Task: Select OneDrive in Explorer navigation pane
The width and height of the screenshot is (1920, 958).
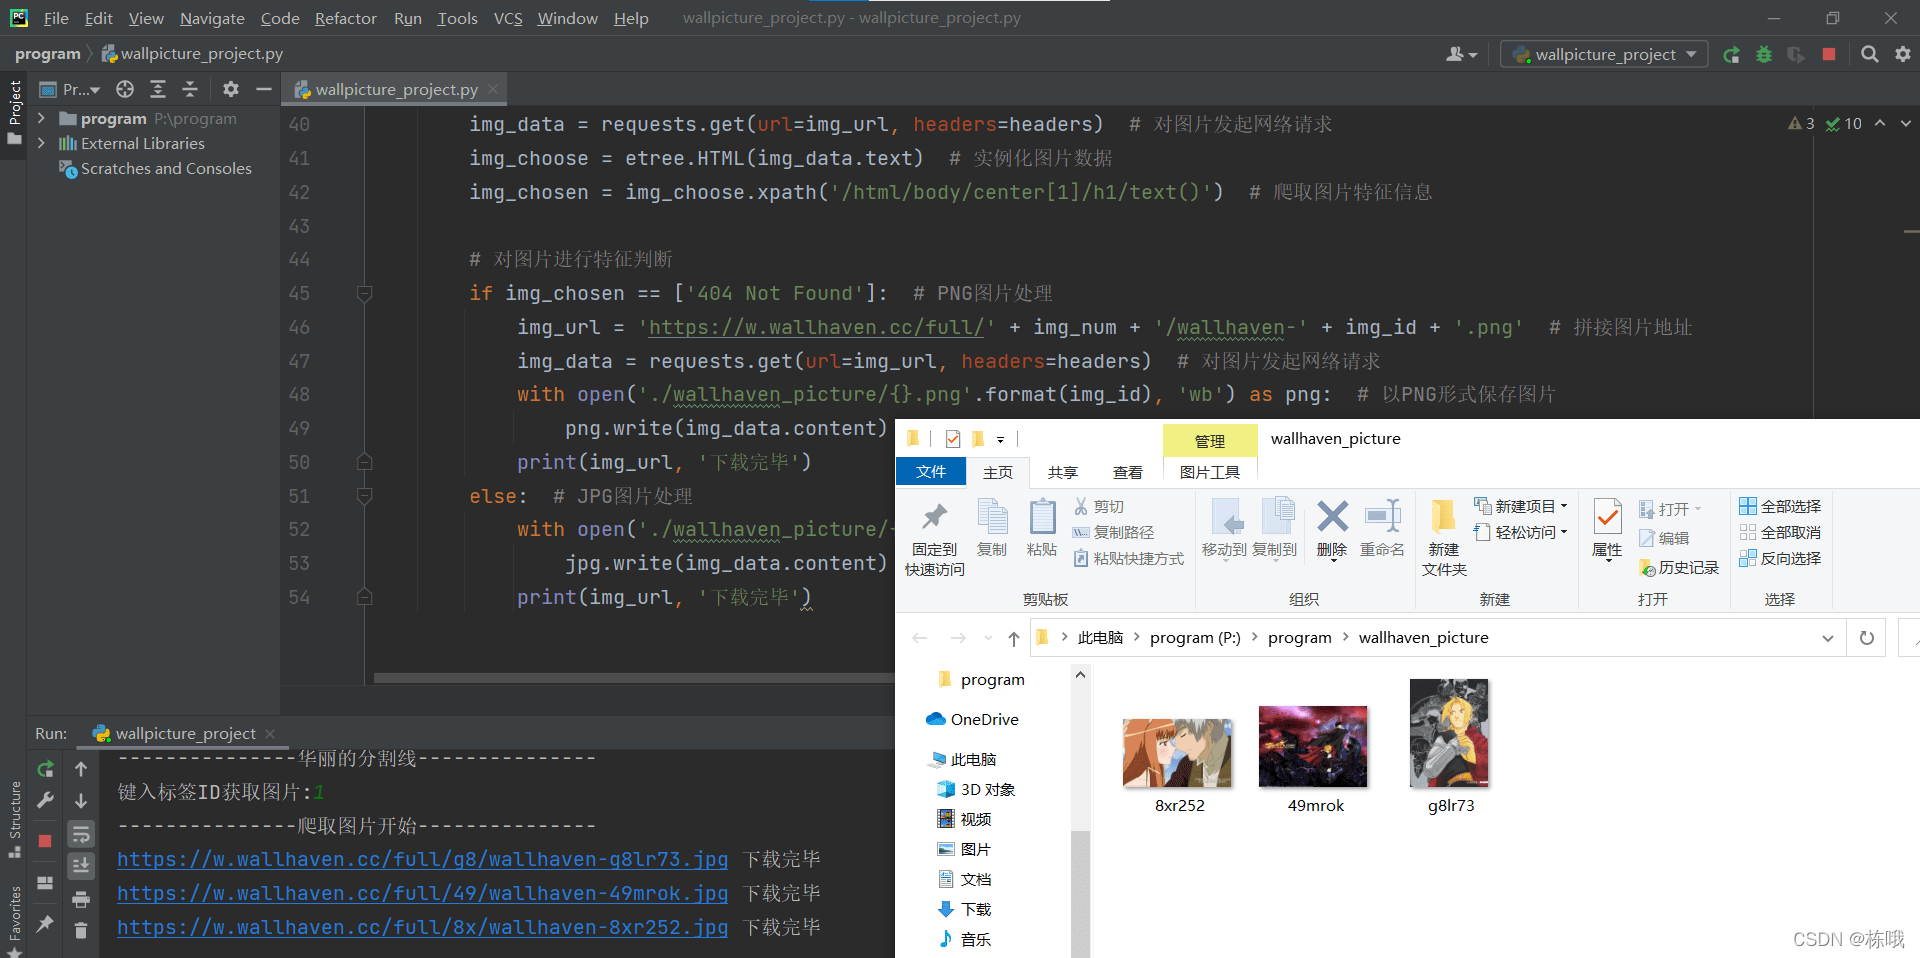Action: click(x=972, y=719)
